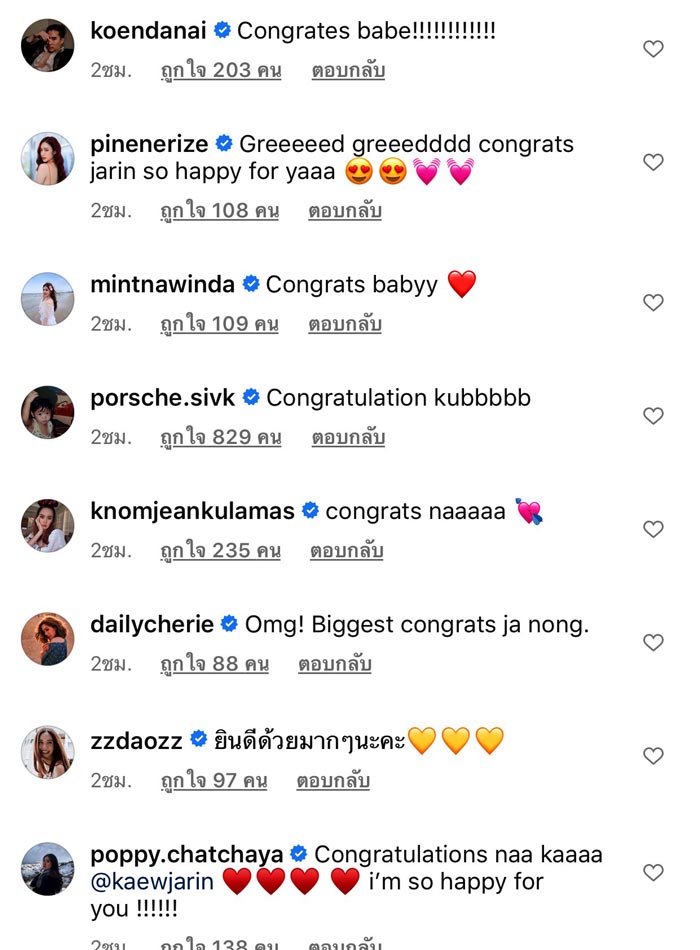This screenshot has width=700, height=950.
Task: Open koendanai's profile picture
Action: point(48,45)
